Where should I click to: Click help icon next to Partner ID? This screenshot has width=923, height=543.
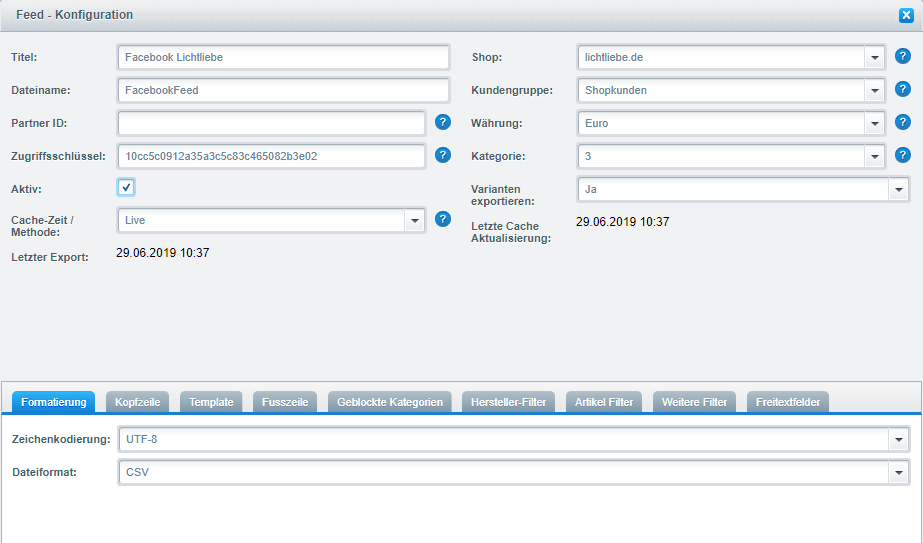coord(443,123)
